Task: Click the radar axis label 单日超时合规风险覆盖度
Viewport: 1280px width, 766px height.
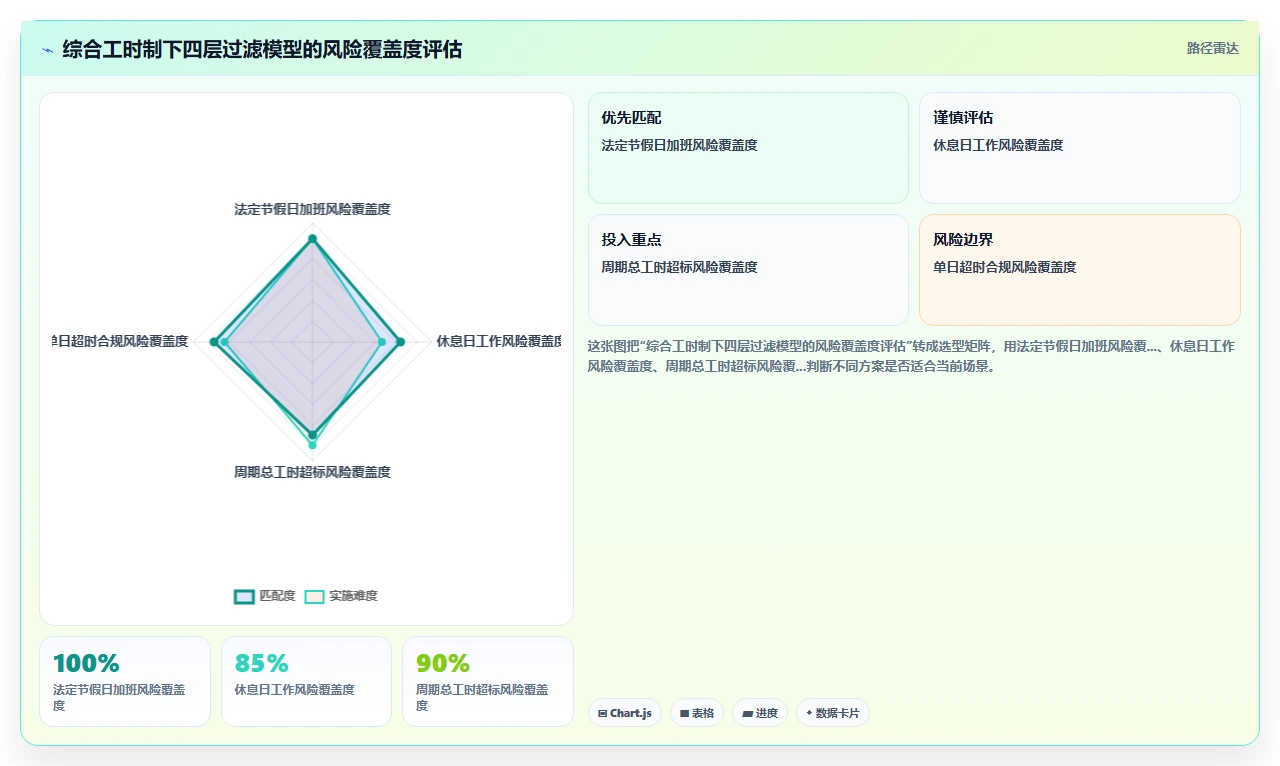Action: tap(120, 341)
